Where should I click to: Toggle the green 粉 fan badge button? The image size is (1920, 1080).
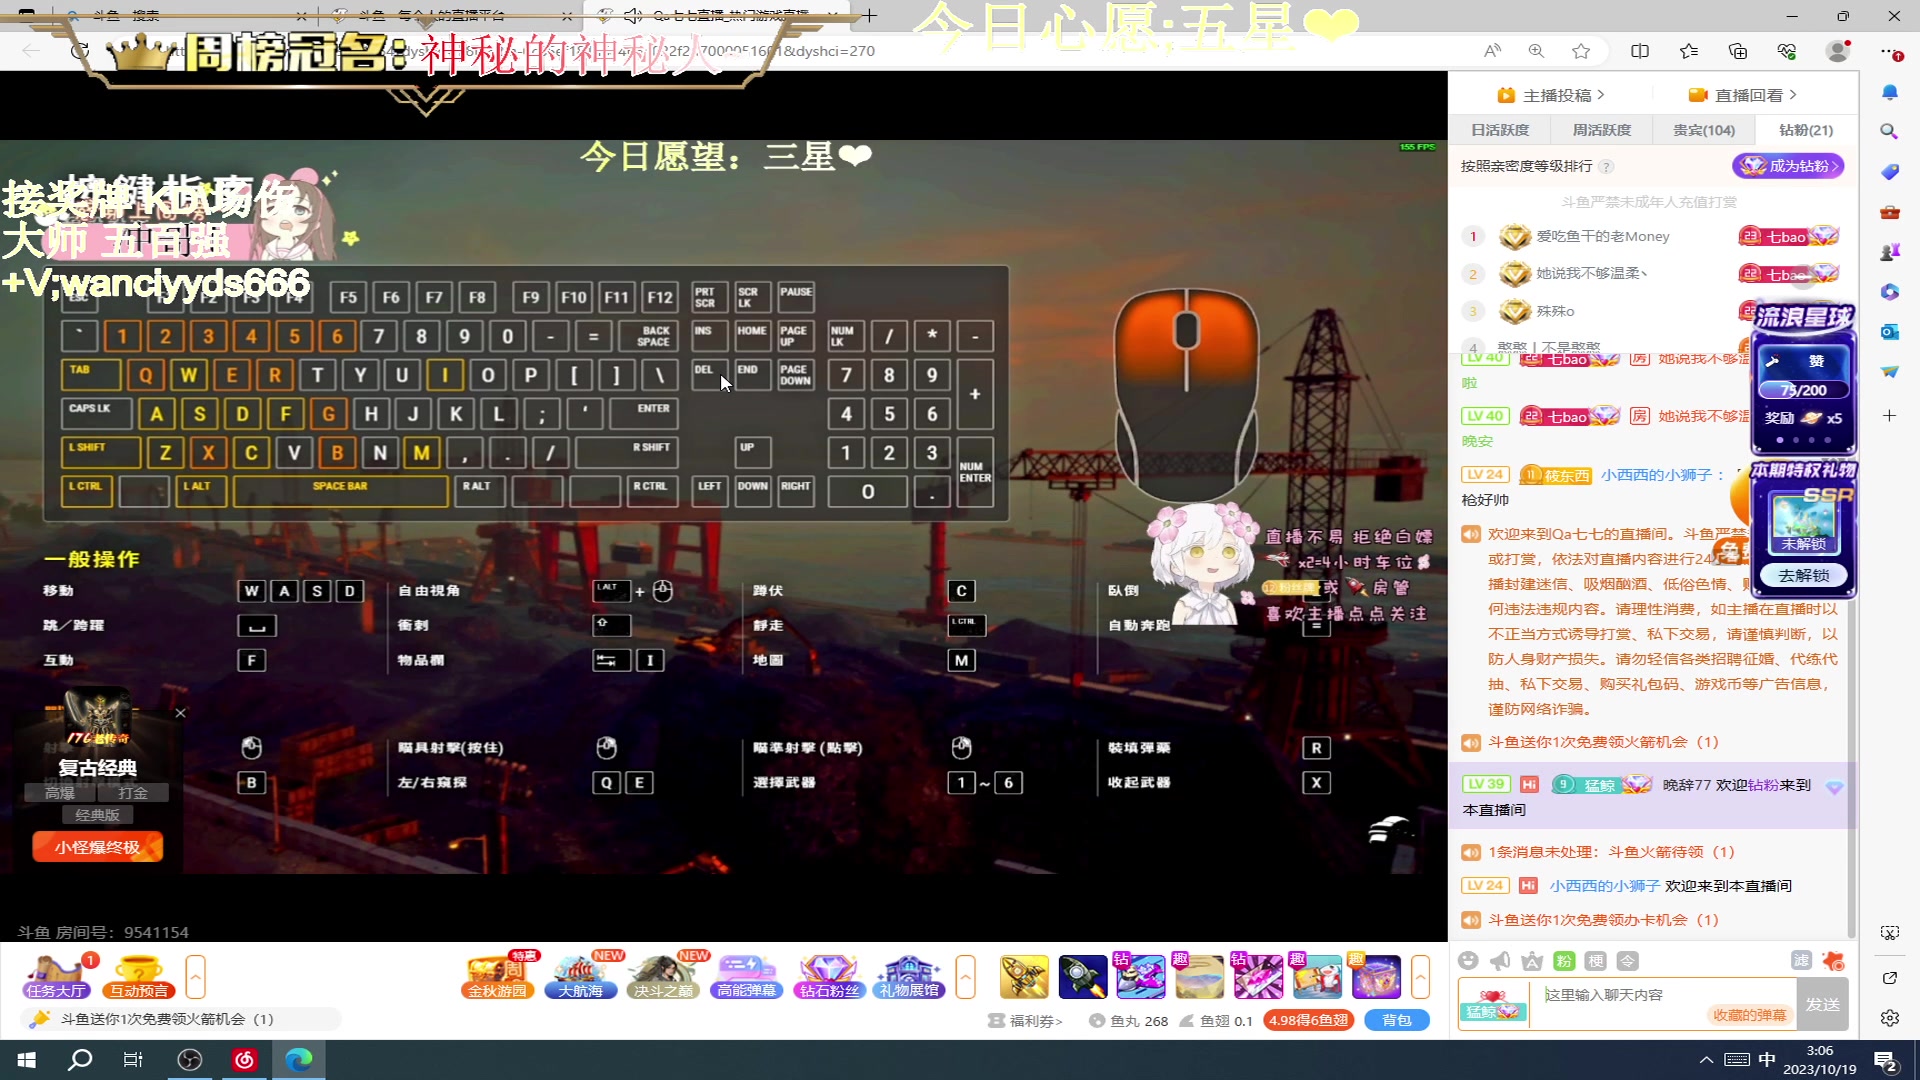click(x=1564, y=961)
